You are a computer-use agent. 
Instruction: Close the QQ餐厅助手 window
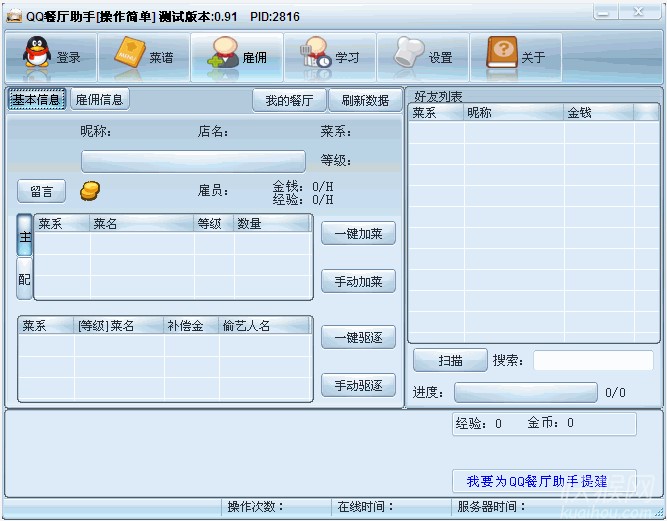(x=639, y=12)
